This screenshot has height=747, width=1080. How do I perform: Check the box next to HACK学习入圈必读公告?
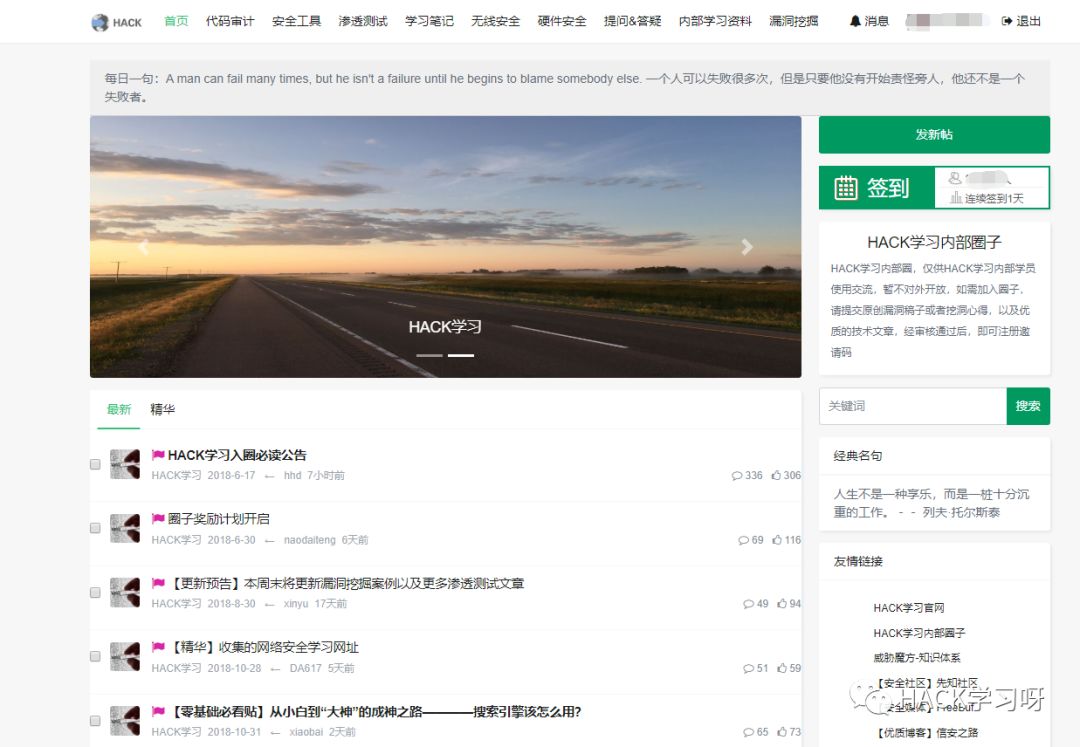click(x=95, y=463)
